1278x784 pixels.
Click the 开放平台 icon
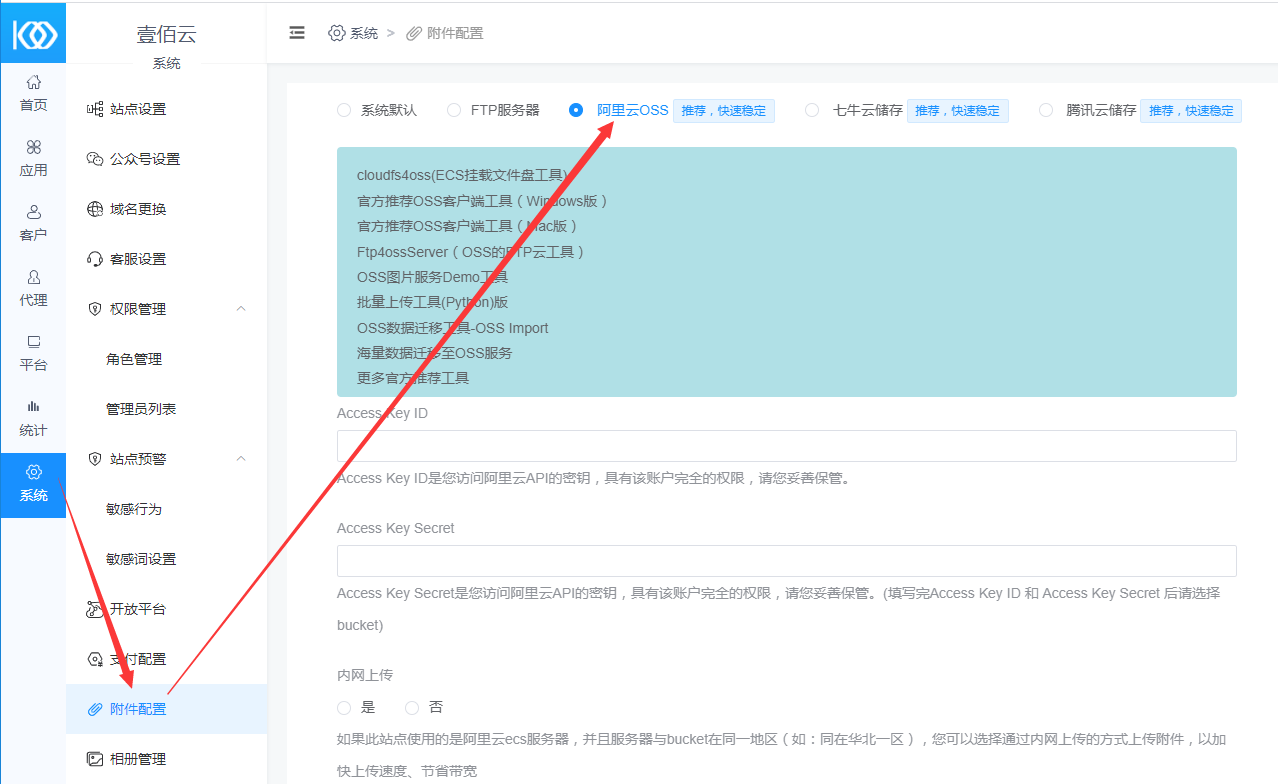tap(95, 609)
